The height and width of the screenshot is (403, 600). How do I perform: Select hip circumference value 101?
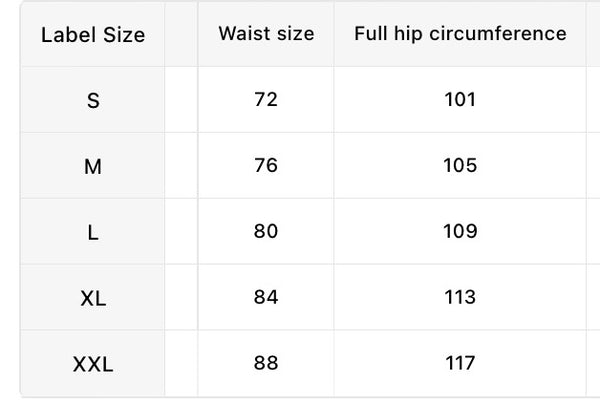(x=460, y=99)
